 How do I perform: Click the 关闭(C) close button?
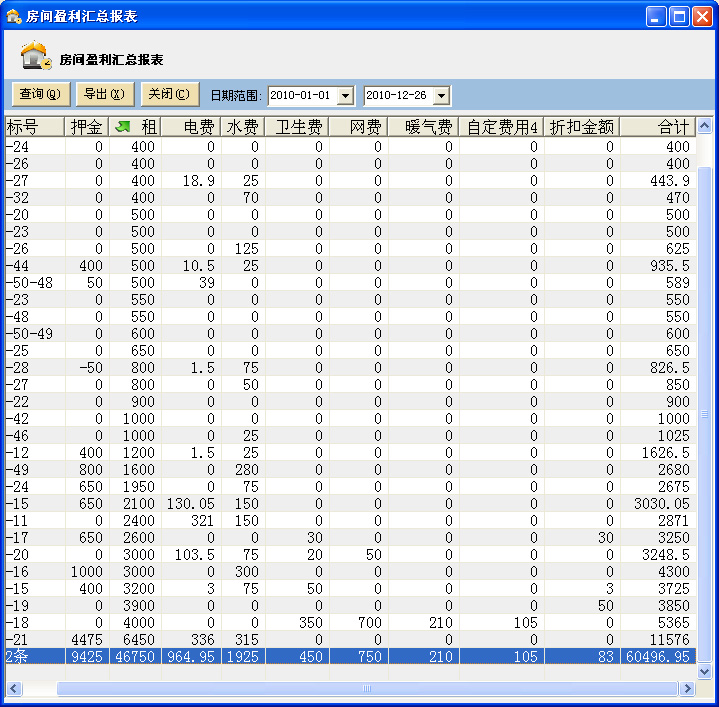[170, 94]
